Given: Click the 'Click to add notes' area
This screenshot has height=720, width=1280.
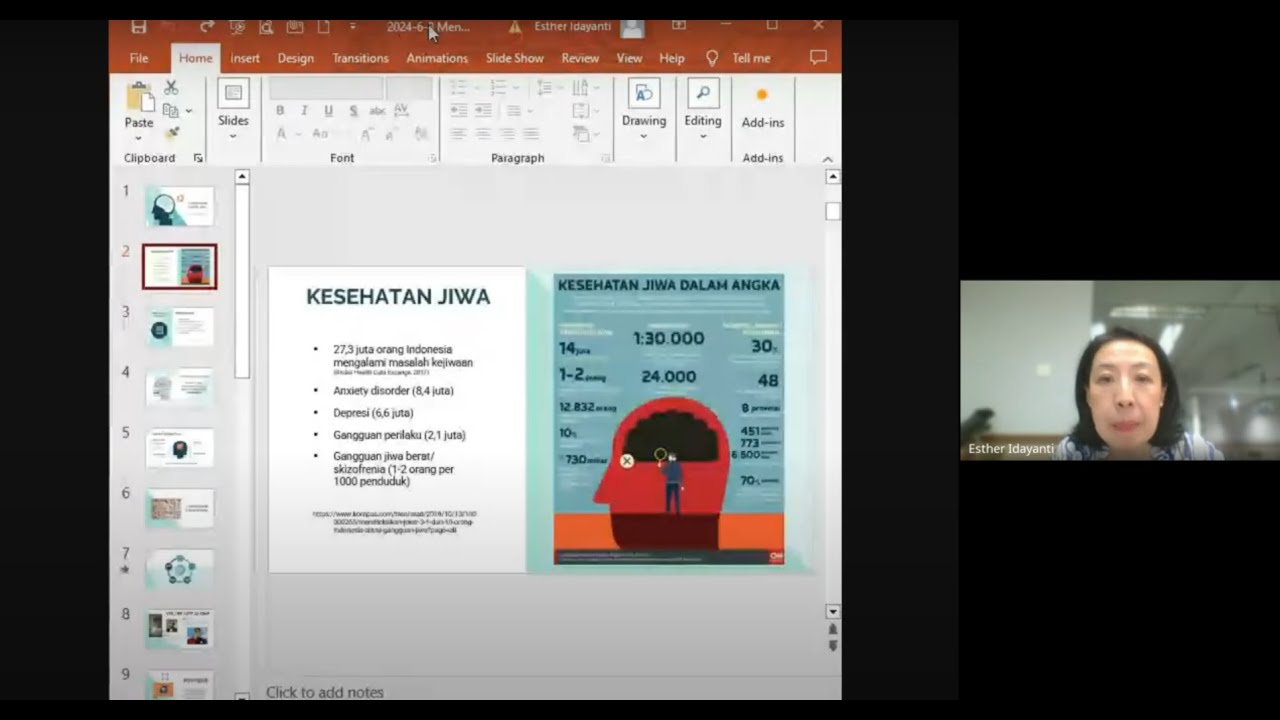Looking at the screenshot, I should [x=325, y=691].
